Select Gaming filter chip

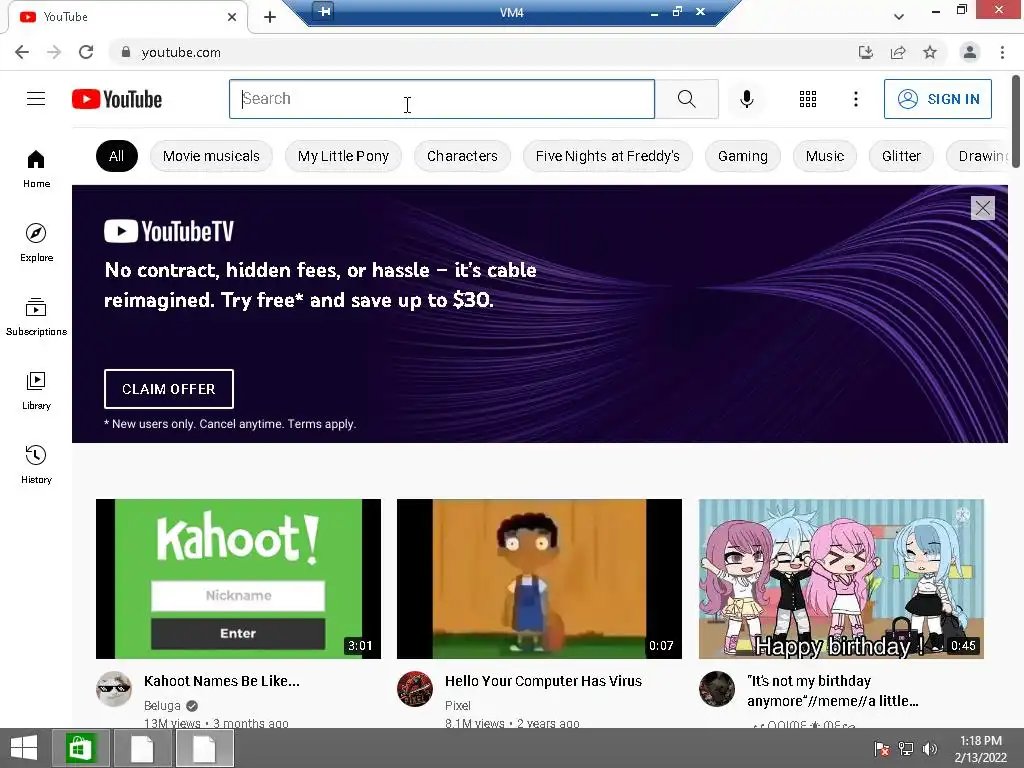[x=743, y=156]
